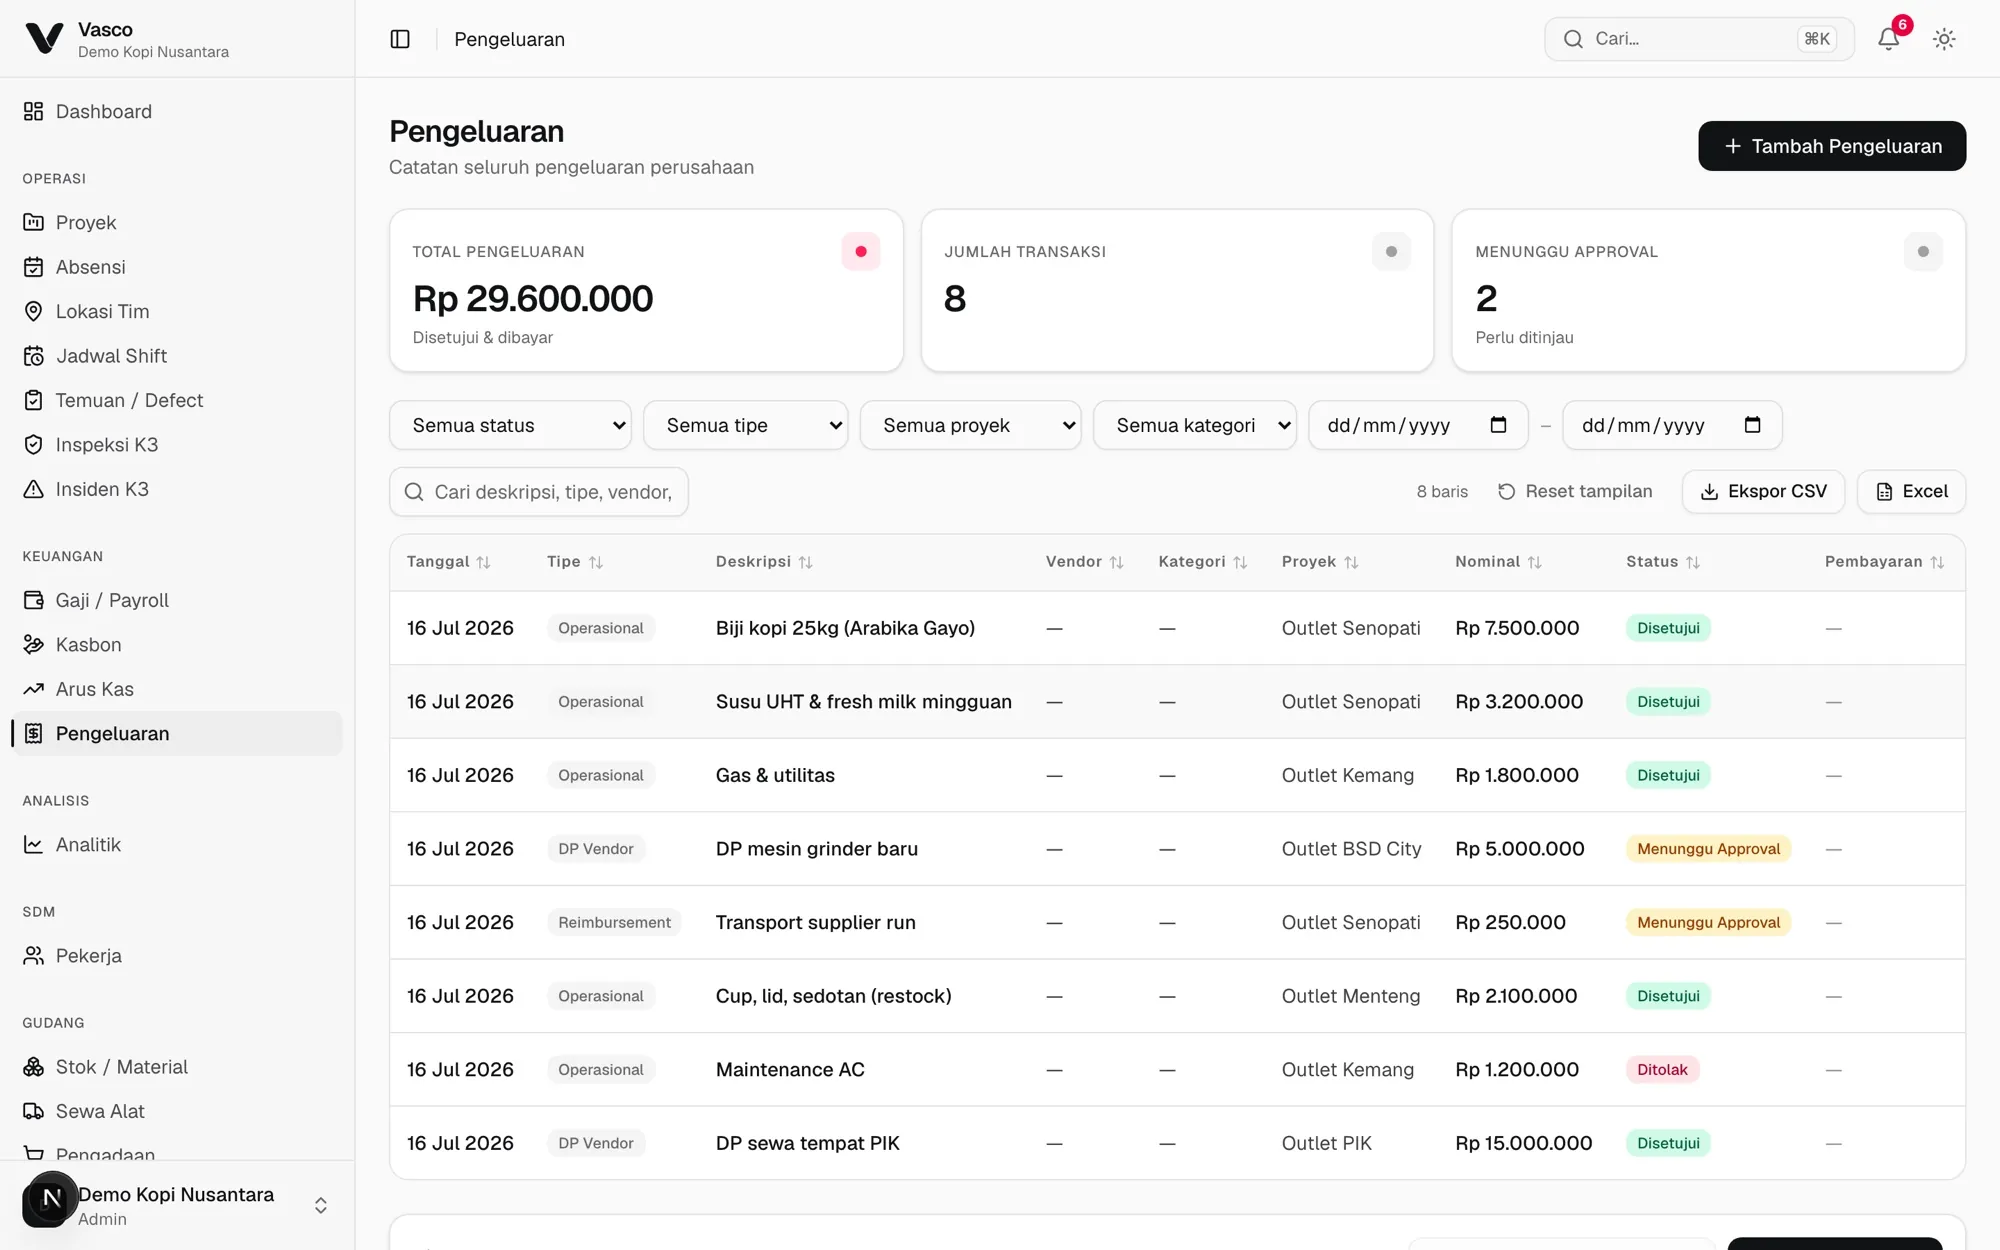The width and height of the screenshot is (2000, 1250).
Task: Click the grey dot on Jumlah Transaksi card
Action: pos(1391,252)
